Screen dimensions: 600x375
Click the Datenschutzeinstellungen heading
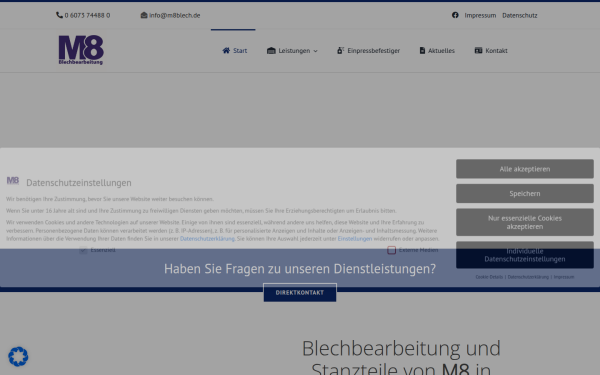point(79,183)
